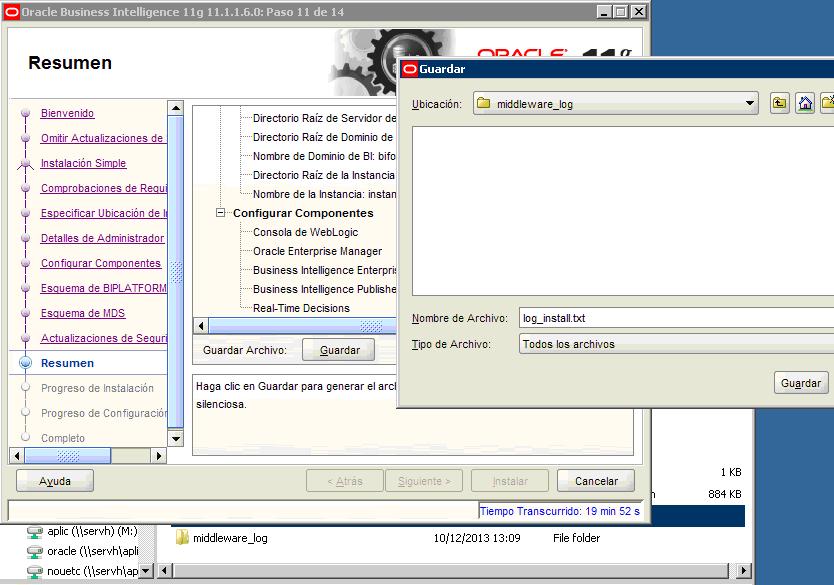This screenshot has height=585, width=834.
Task: Open Esquema de BIPLATFORM step link
Action: point(104,288)
